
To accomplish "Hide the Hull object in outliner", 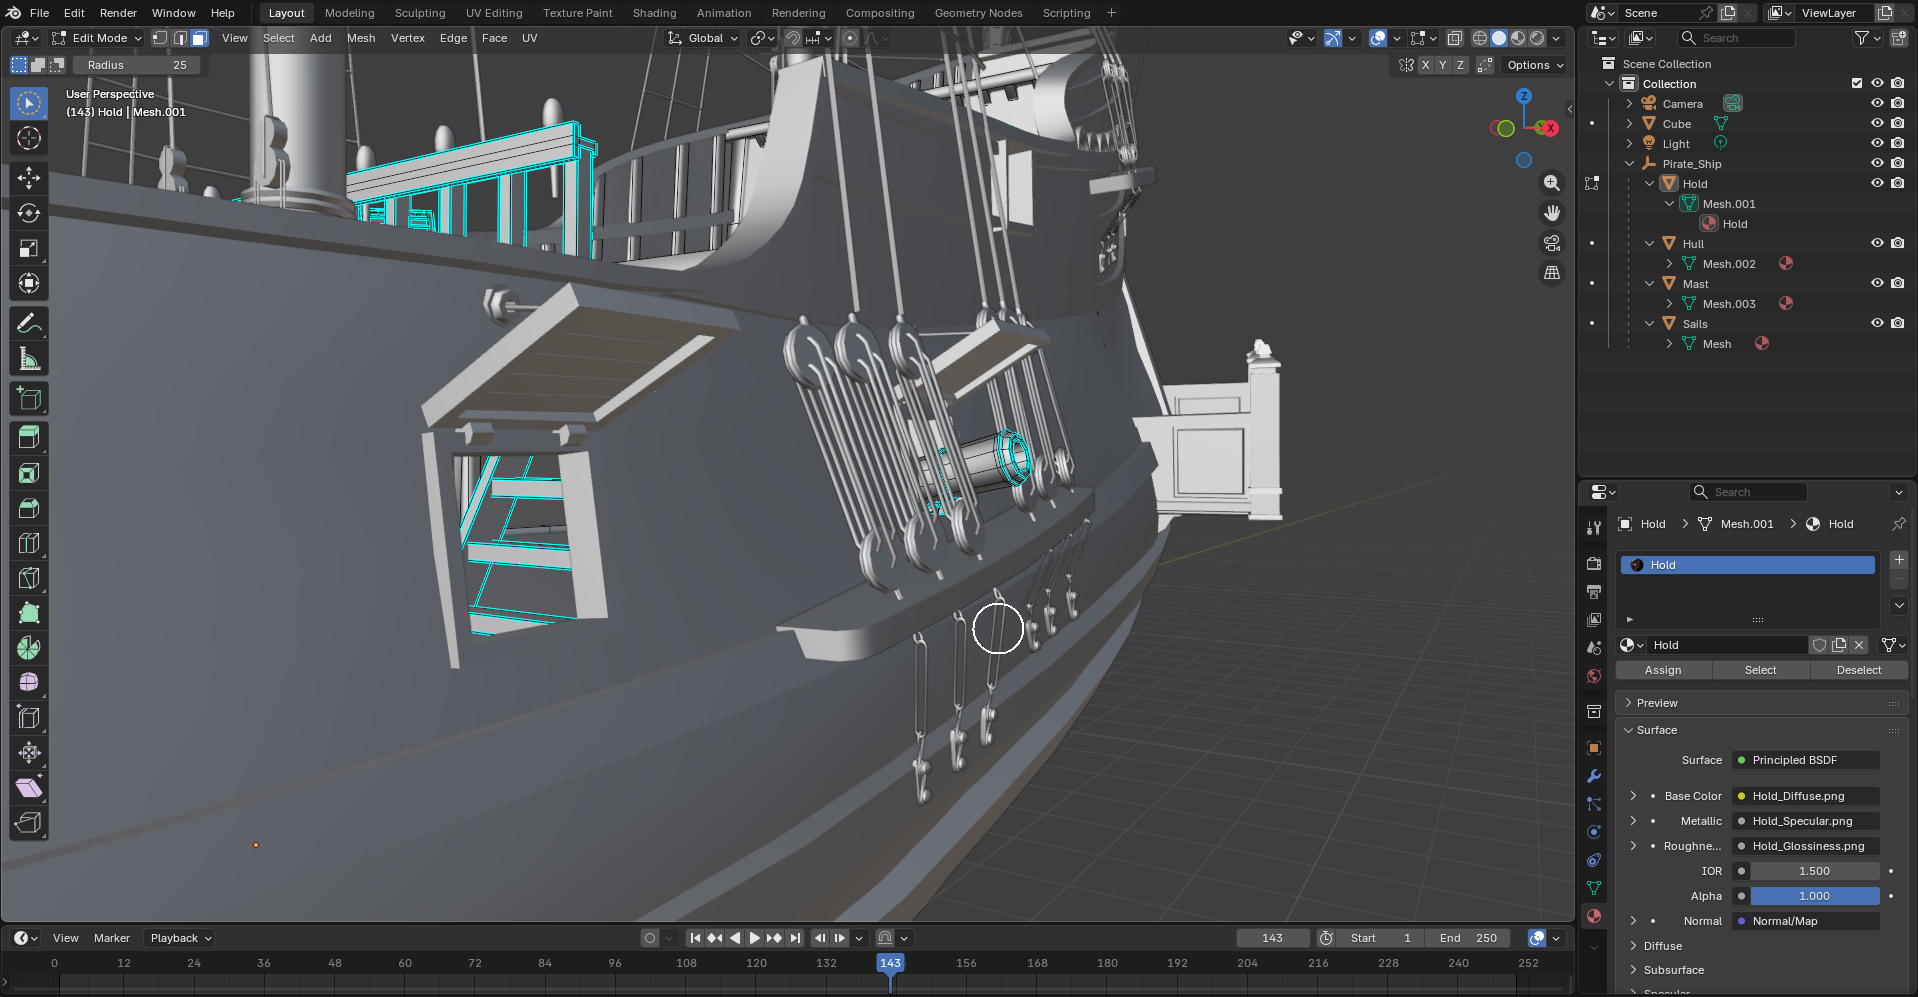I will [1877, 243].
